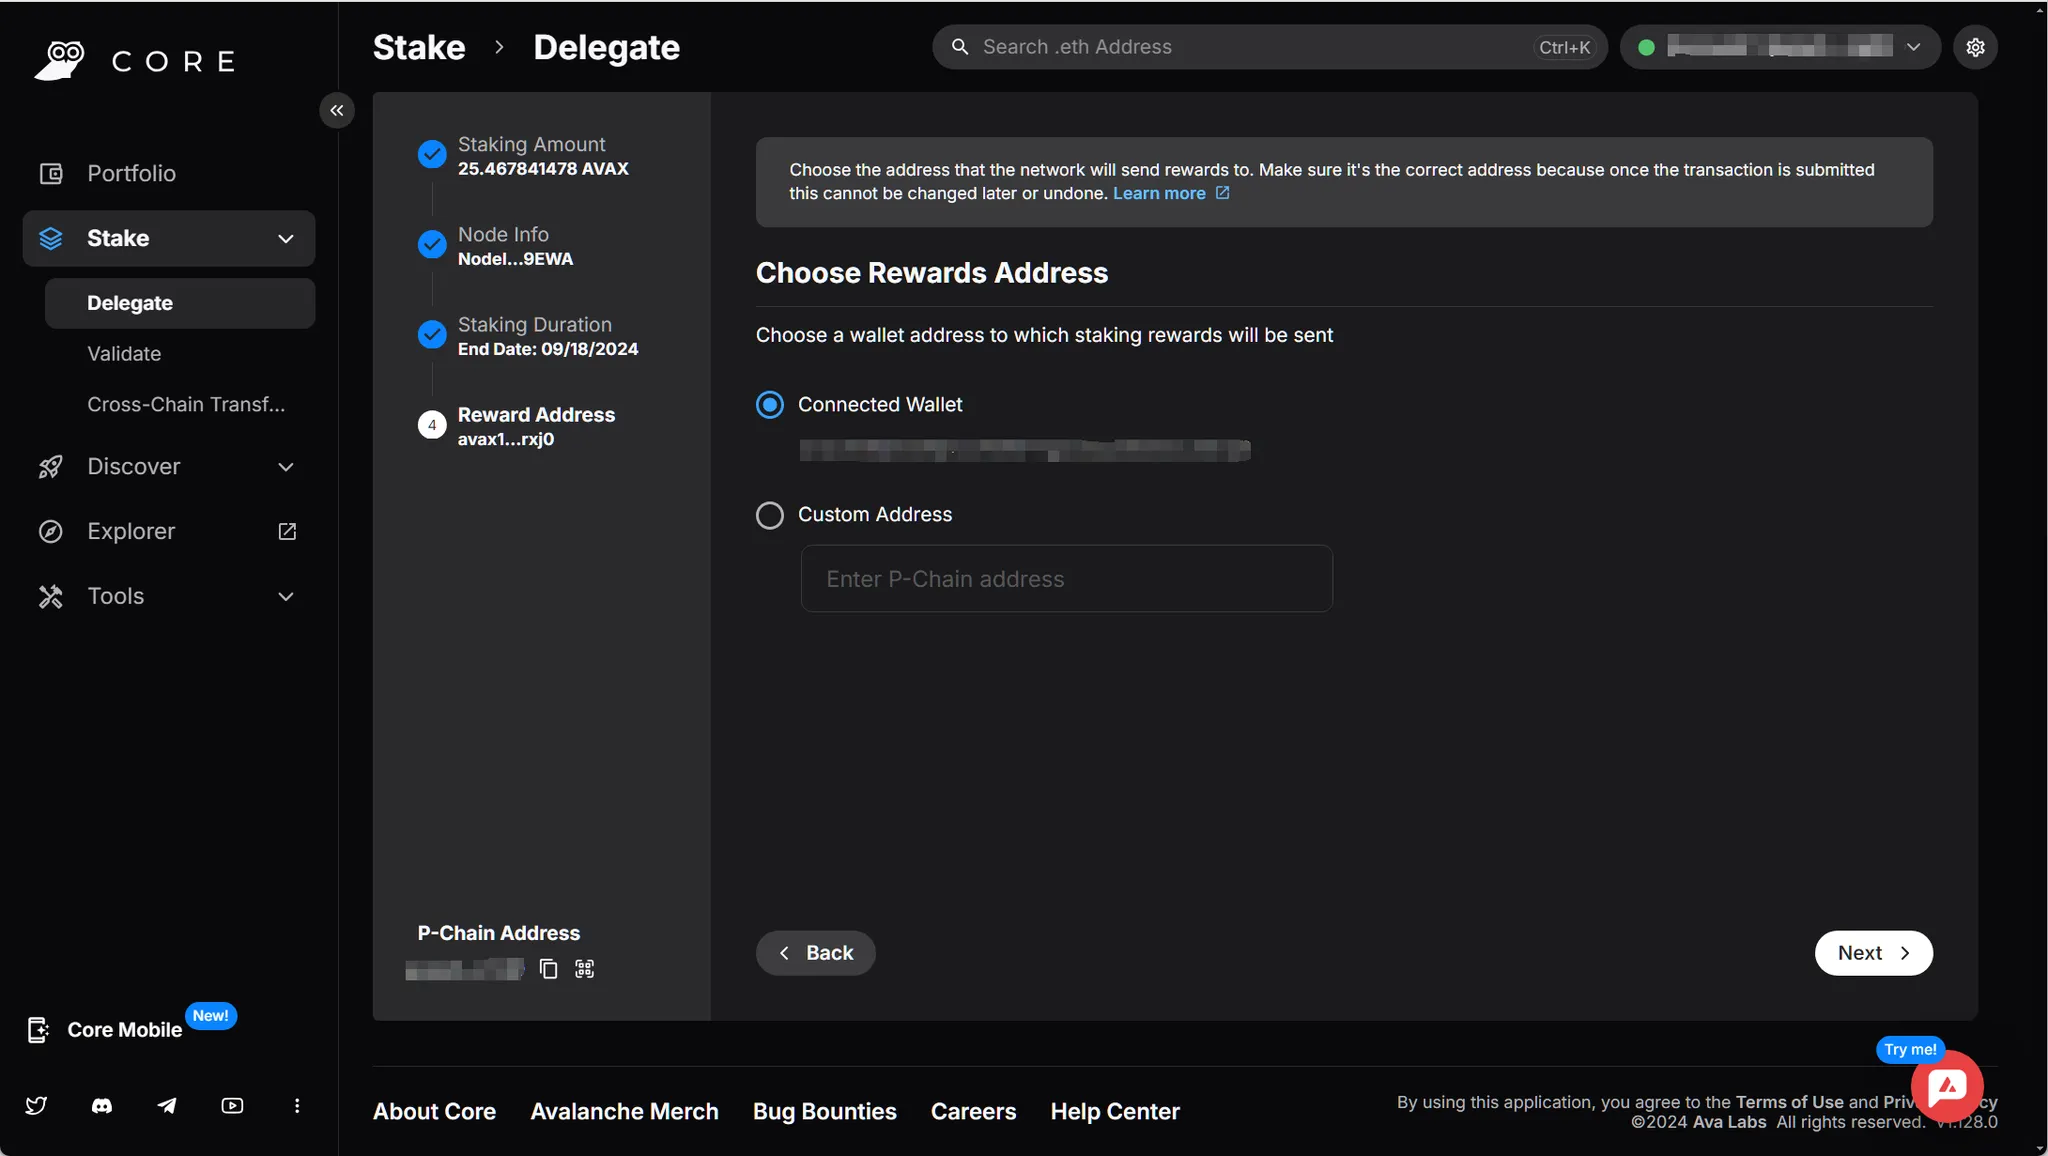Open settings via the gear icon

(1975, 47)
